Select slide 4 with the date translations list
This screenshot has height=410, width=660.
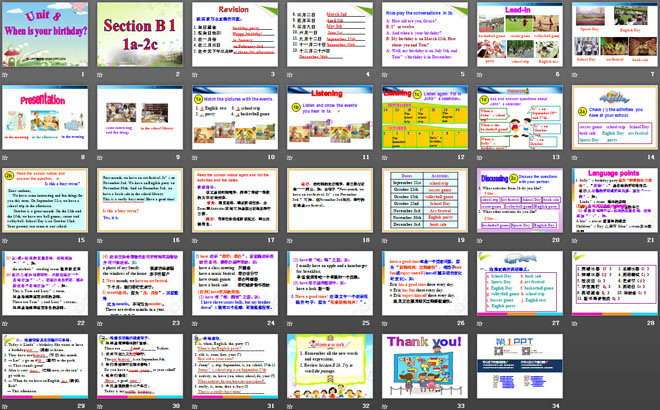330,34
